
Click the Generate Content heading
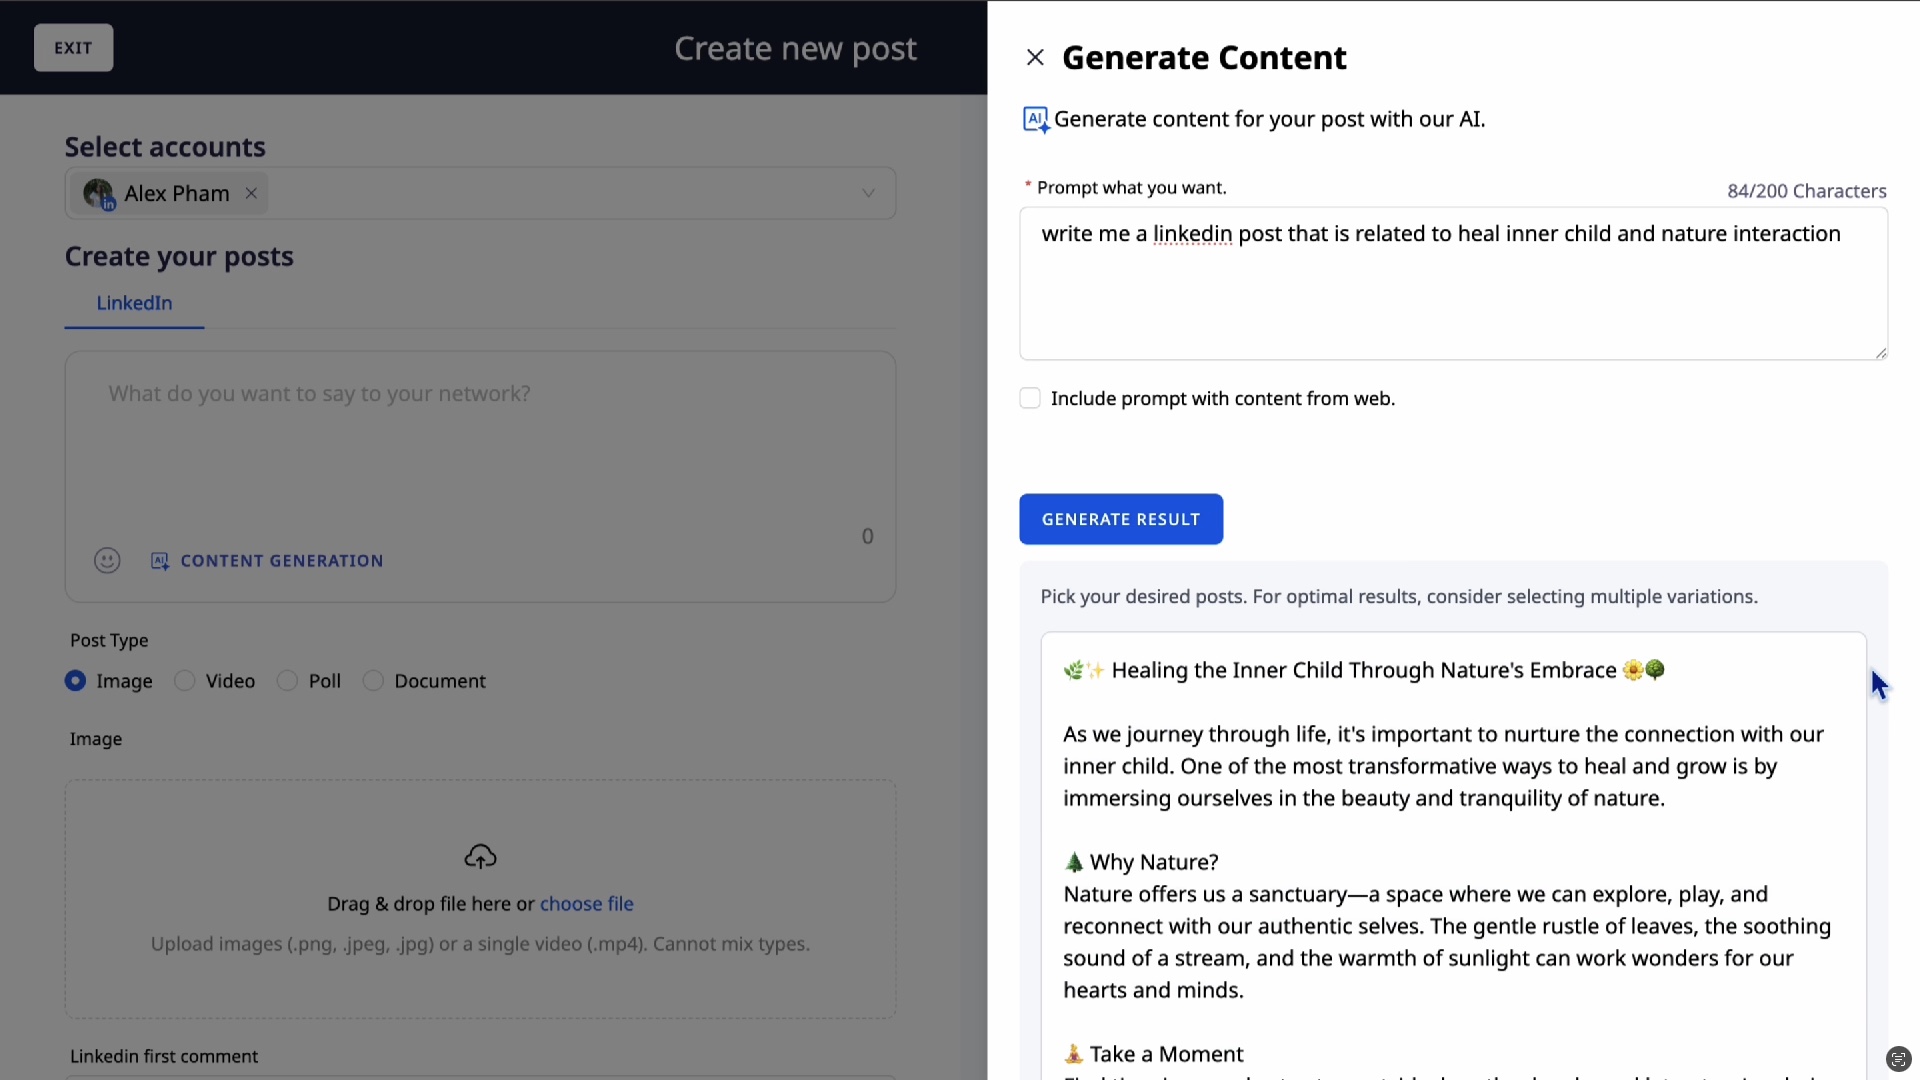1204,58
